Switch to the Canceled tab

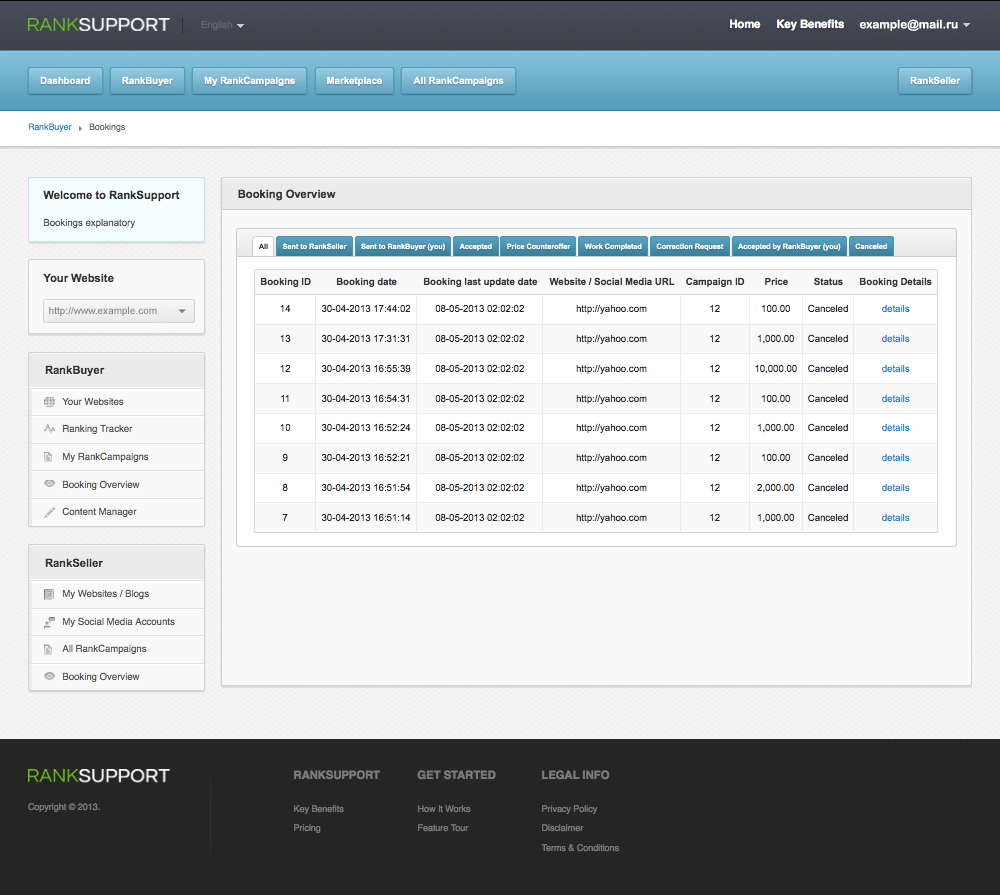point(871,246)
